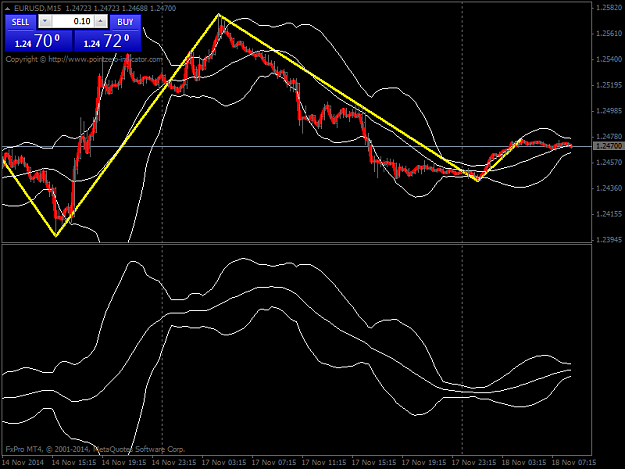The width and height of the screenshot is (625, 469).
Task: Decrease lot volume with down arrow
Action: (x=45, y=21)
